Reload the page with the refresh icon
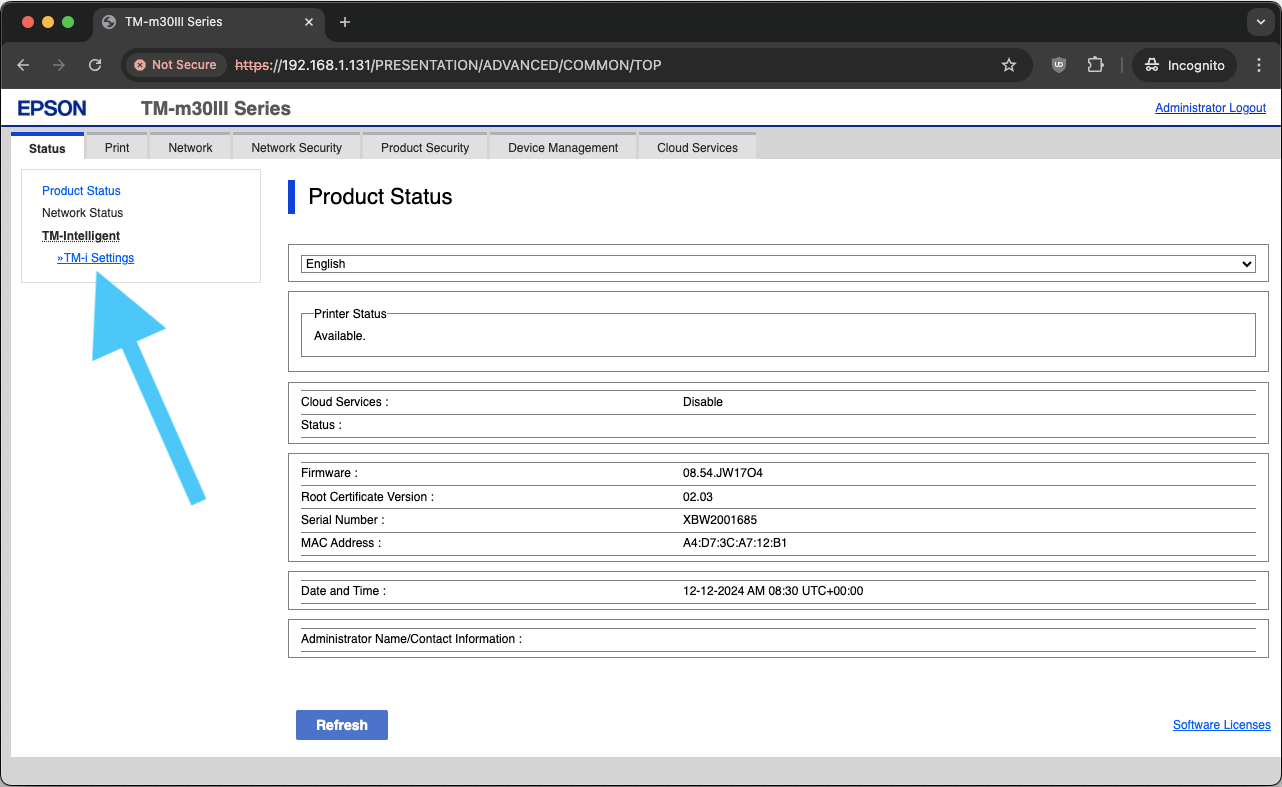The image size is (1282, 787). pos(95,65)
